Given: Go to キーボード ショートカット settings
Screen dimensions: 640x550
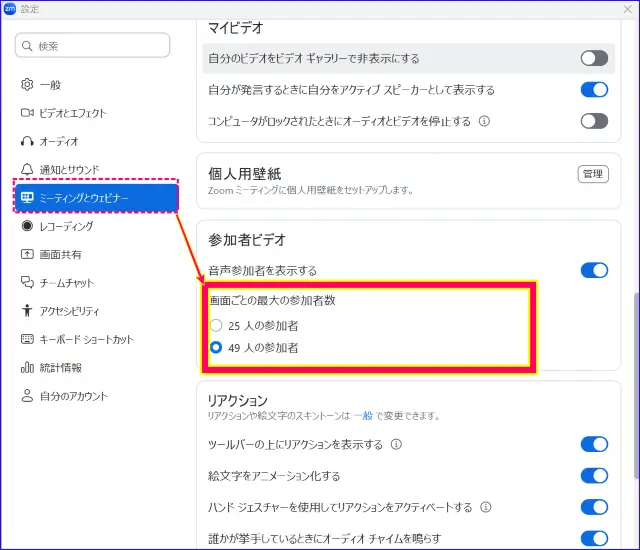Looking at the screenshot, I should point(97,339).
